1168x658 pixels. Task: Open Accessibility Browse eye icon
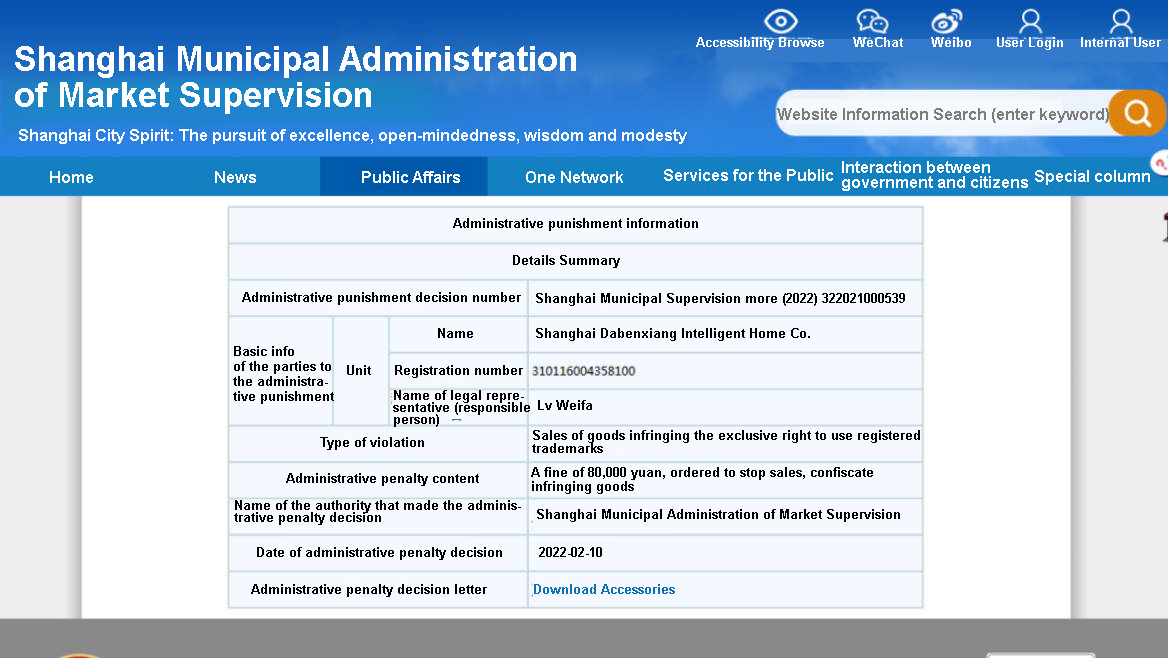[780, 20]
